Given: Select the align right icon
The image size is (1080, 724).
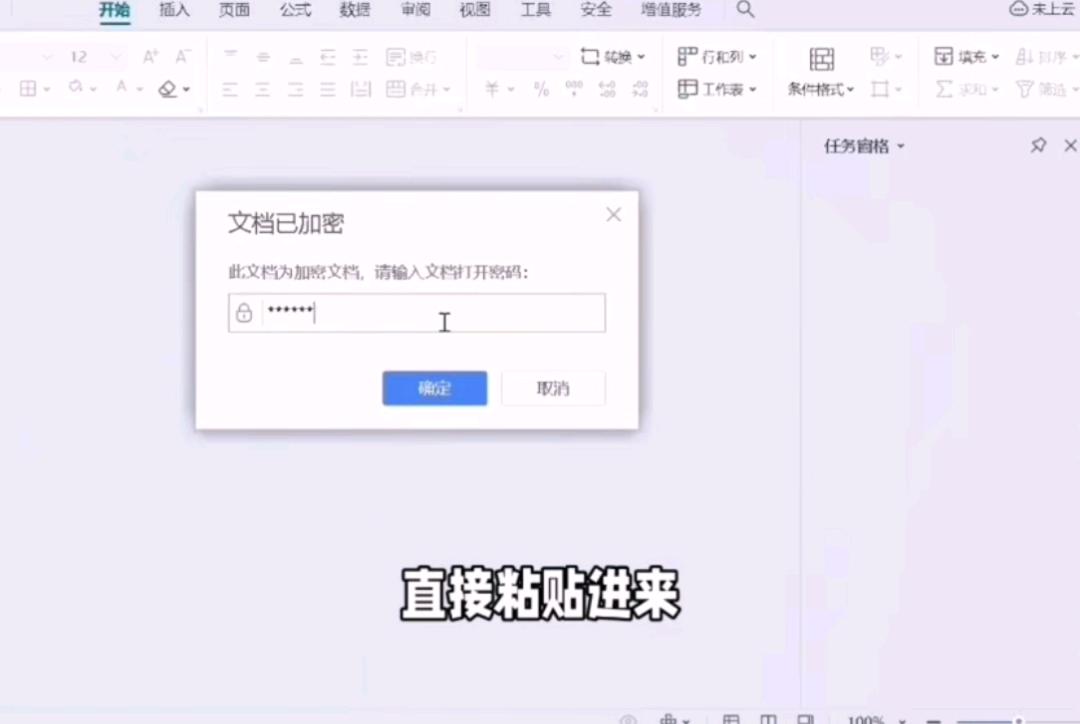Looking at the screenshot, I should point(295,89).
